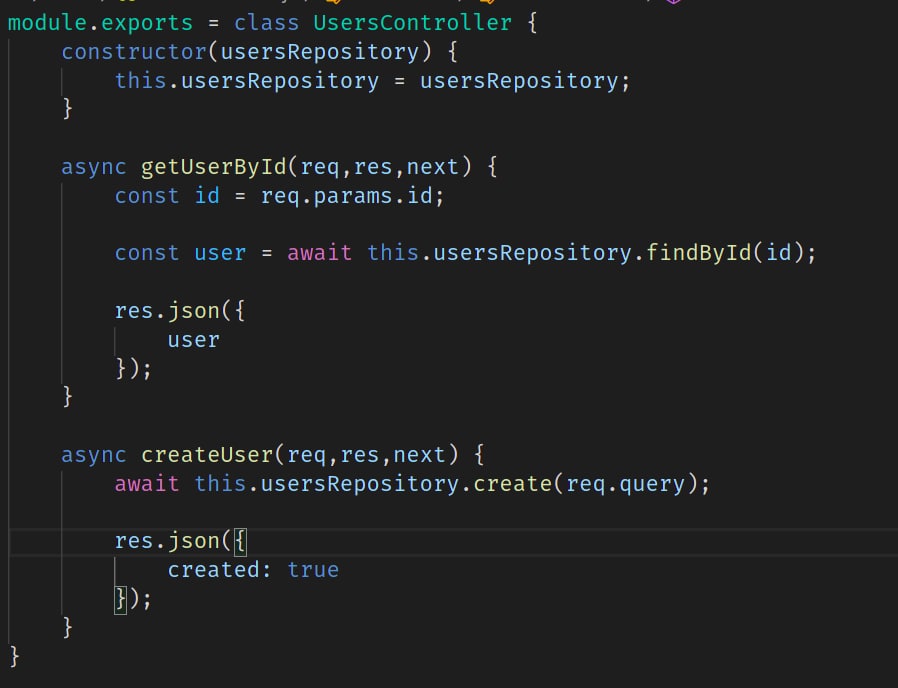Viewport: 898px width, 688px height.
Task: Click 'json' in getUserById's res.json call
Action: tap(194, 311)
